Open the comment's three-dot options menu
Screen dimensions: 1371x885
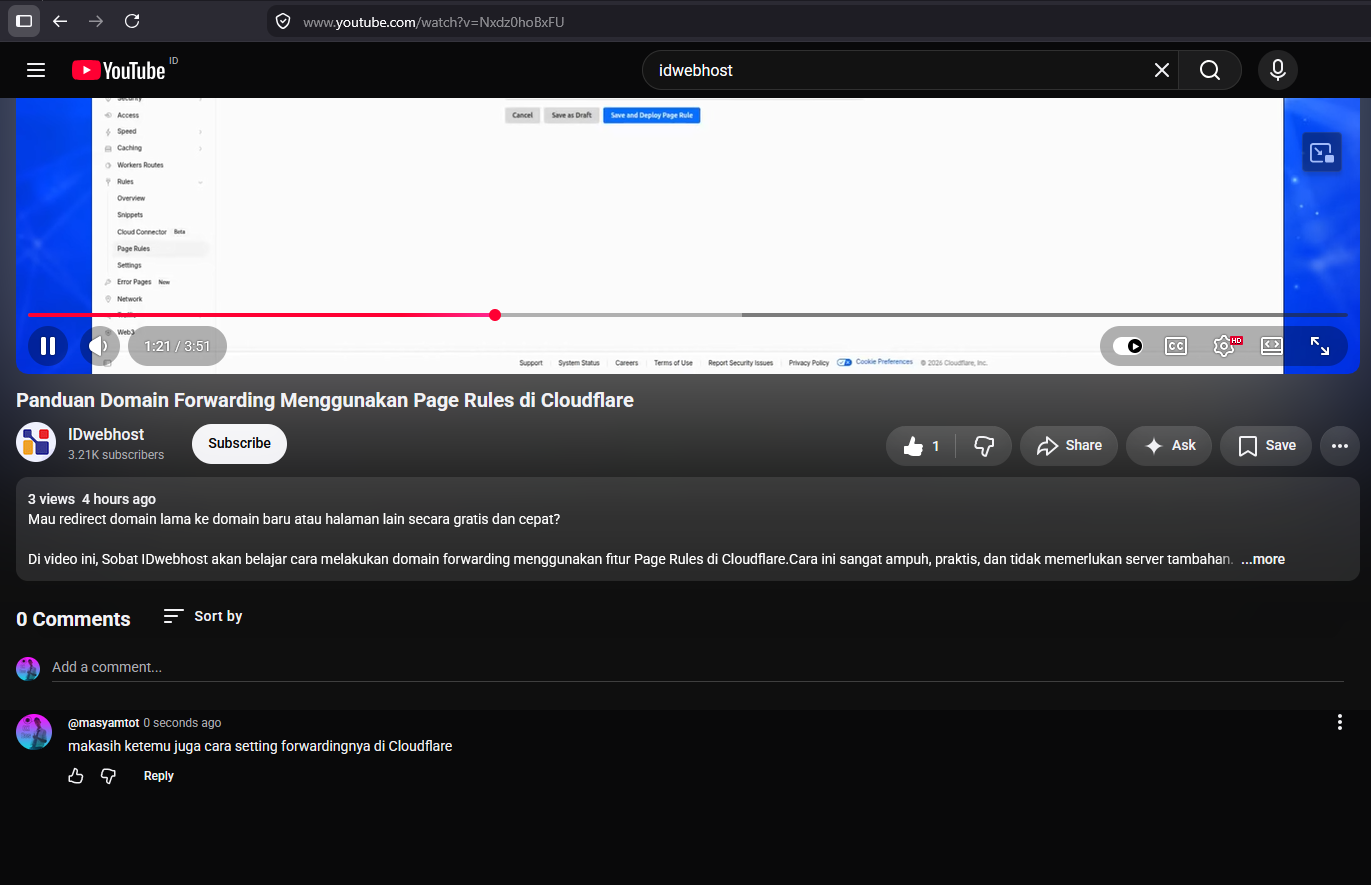pyautogui.click(x=1340, y=723)
